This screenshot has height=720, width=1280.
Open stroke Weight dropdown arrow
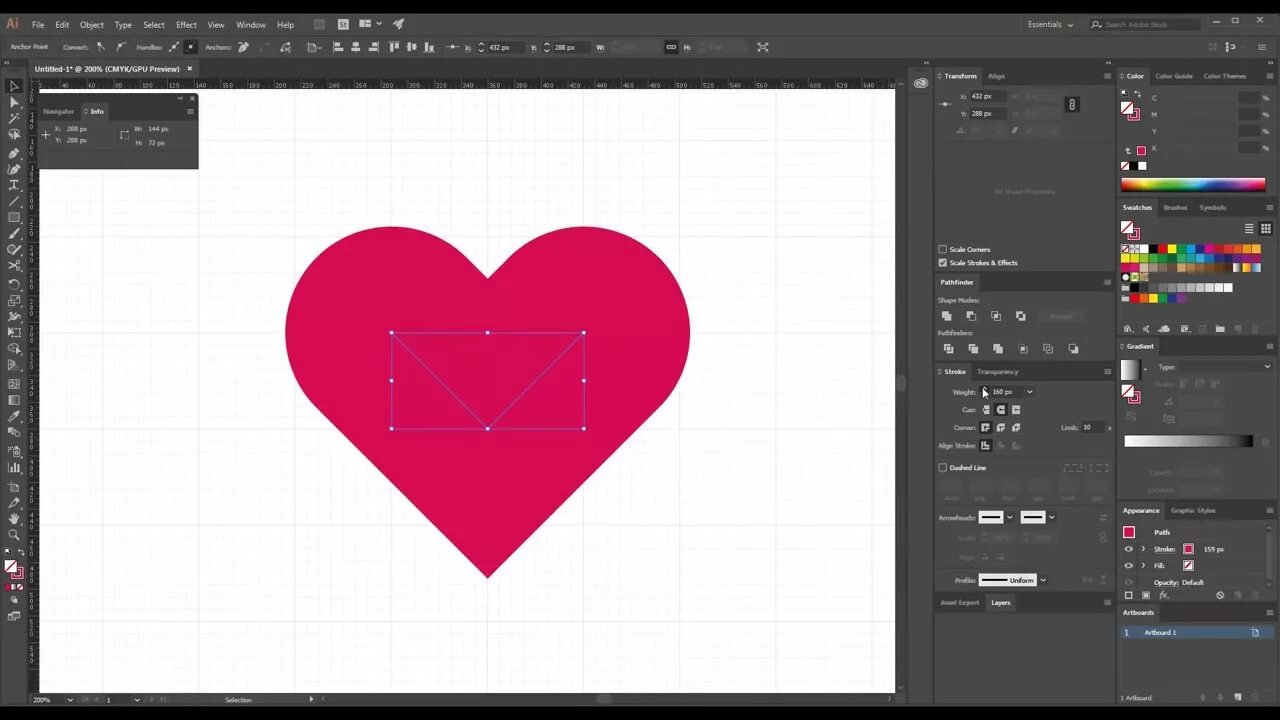pos(1030,392)
